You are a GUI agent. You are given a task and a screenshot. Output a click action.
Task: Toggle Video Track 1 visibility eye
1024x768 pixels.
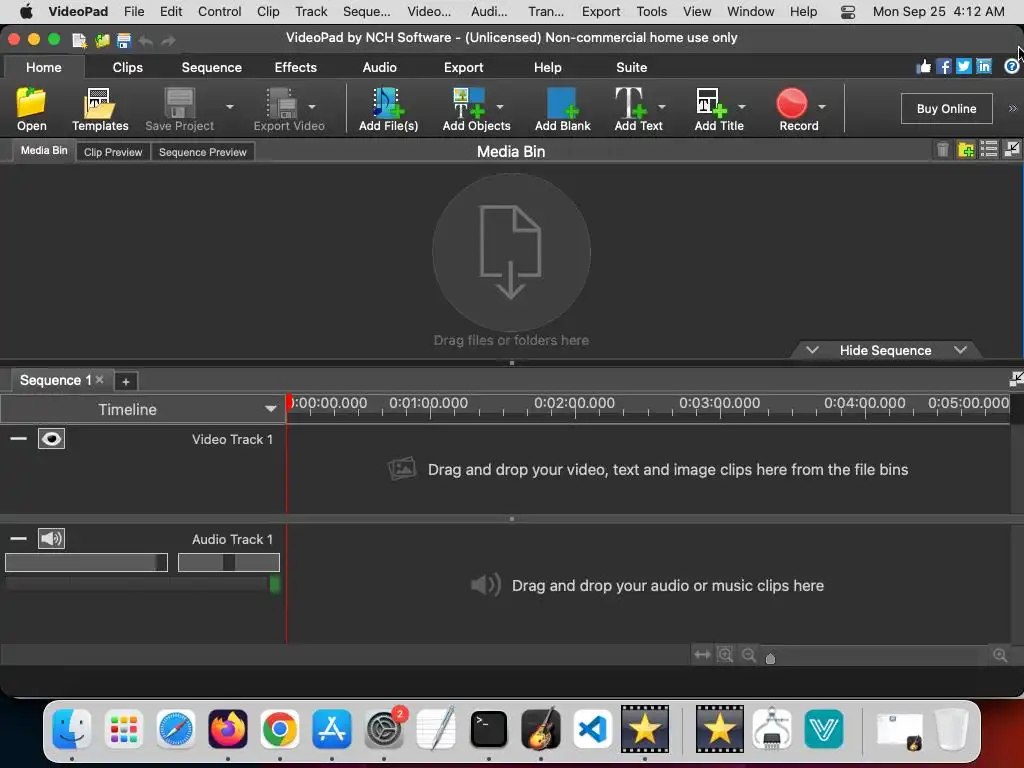pyautogui.click(x=51, y=439)
